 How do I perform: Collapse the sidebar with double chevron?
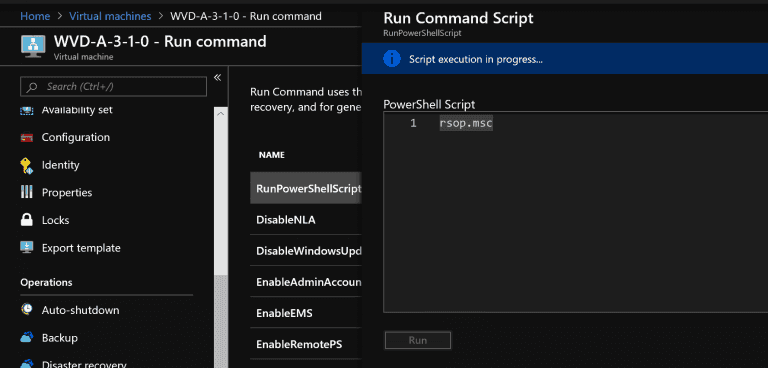click(217, 77)
